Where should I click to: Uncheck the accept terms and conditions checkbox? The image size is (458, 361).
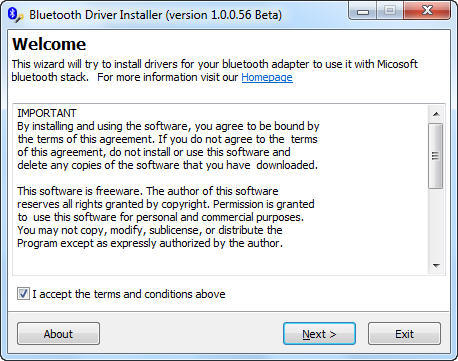[23, 294]
